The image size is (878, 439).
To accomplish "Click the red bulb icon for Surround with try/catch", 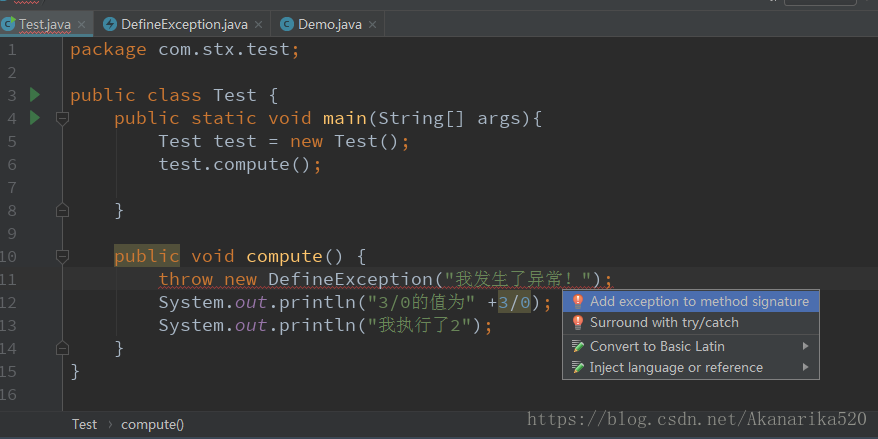I will 577,323.
